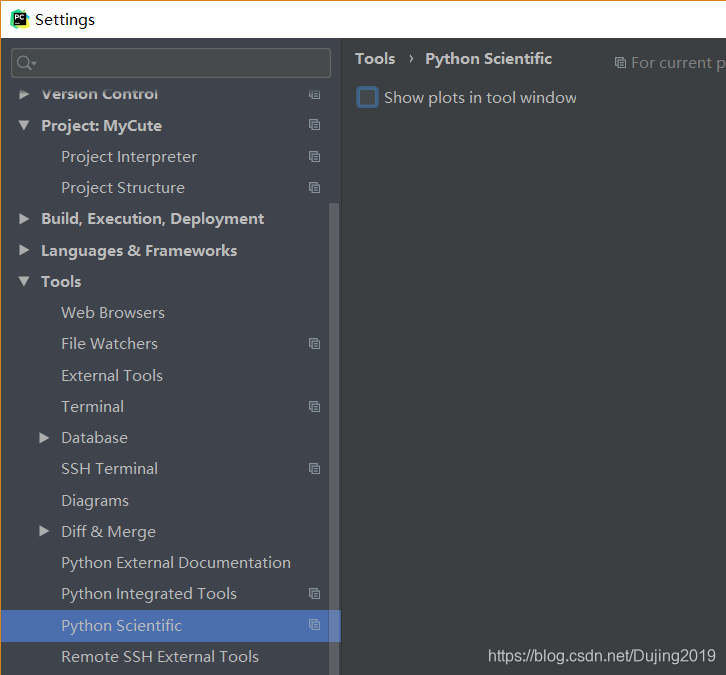Open Python External Documentation settings
This screenshot has width=726, height=675.
pos(176,562)
